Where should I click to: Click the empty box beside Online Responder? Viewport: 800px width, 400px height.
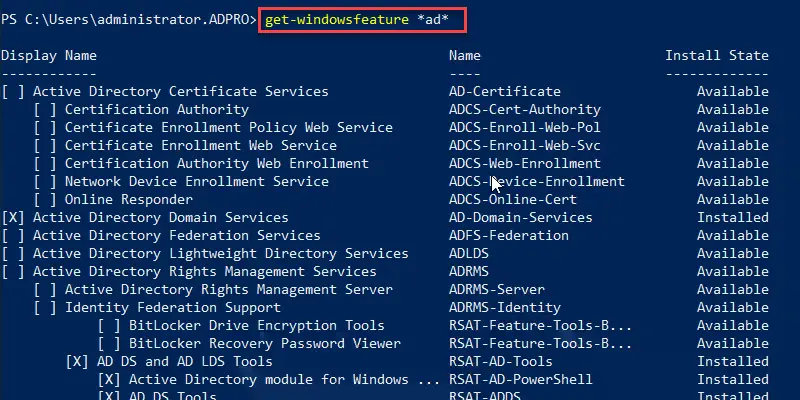[x=45, y=199]
